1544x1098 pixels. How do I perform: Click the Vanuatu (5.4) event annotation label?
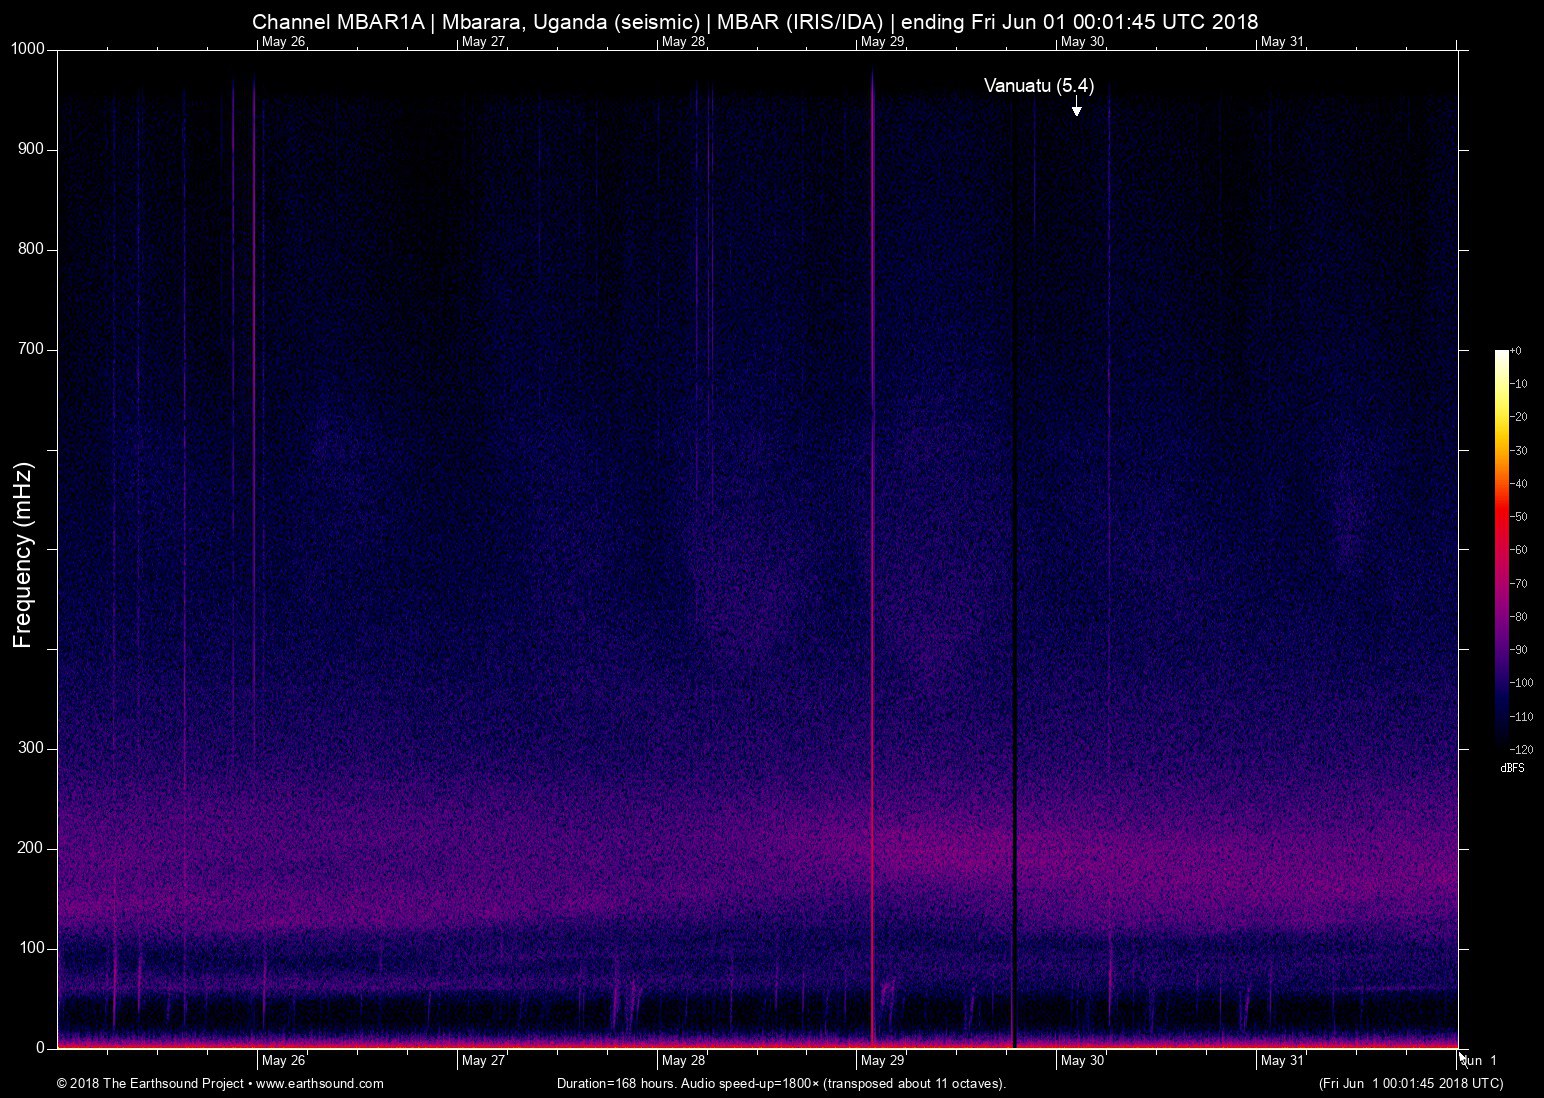point(1038,86)
